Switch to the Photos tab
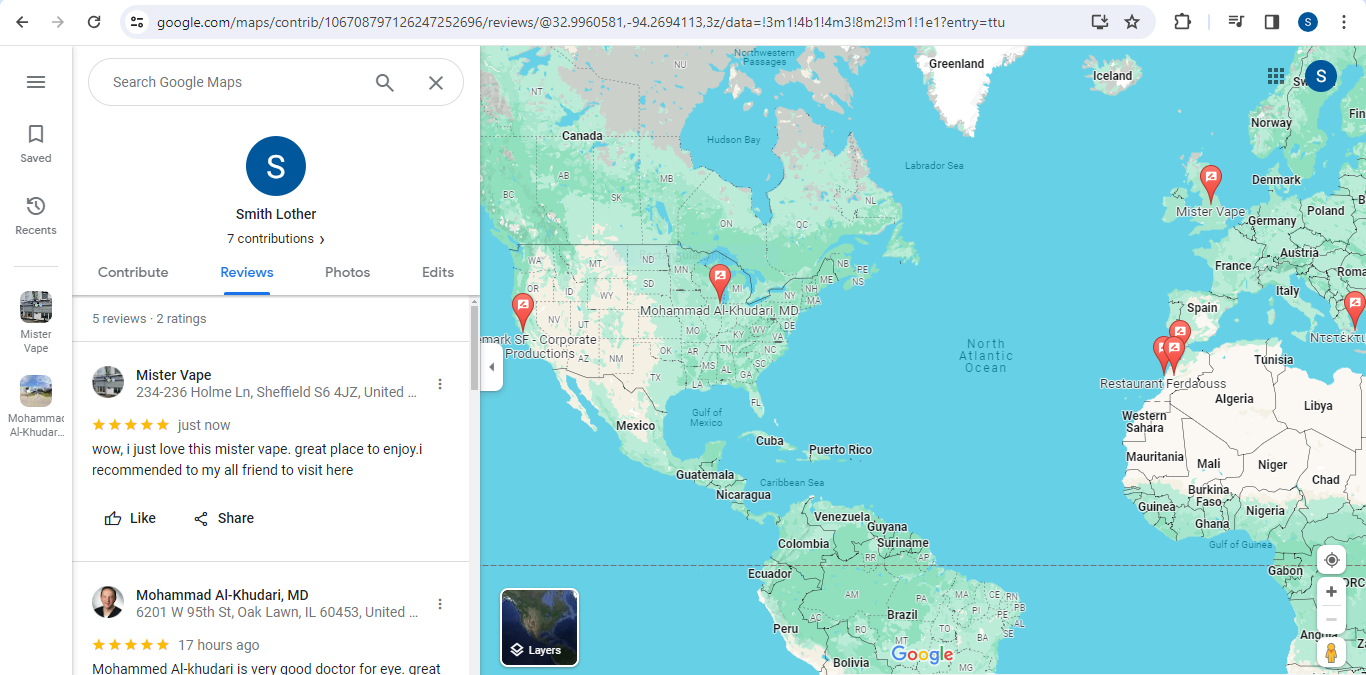1366x675 pixels. pos(347,272)
